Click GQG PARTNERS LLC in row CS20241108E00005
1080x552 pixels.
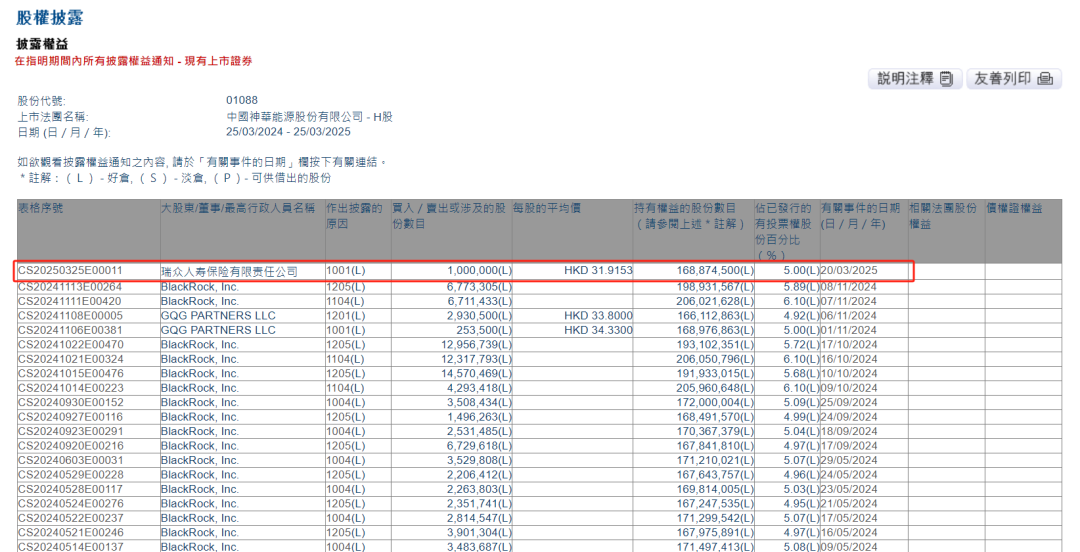[218, 316]
